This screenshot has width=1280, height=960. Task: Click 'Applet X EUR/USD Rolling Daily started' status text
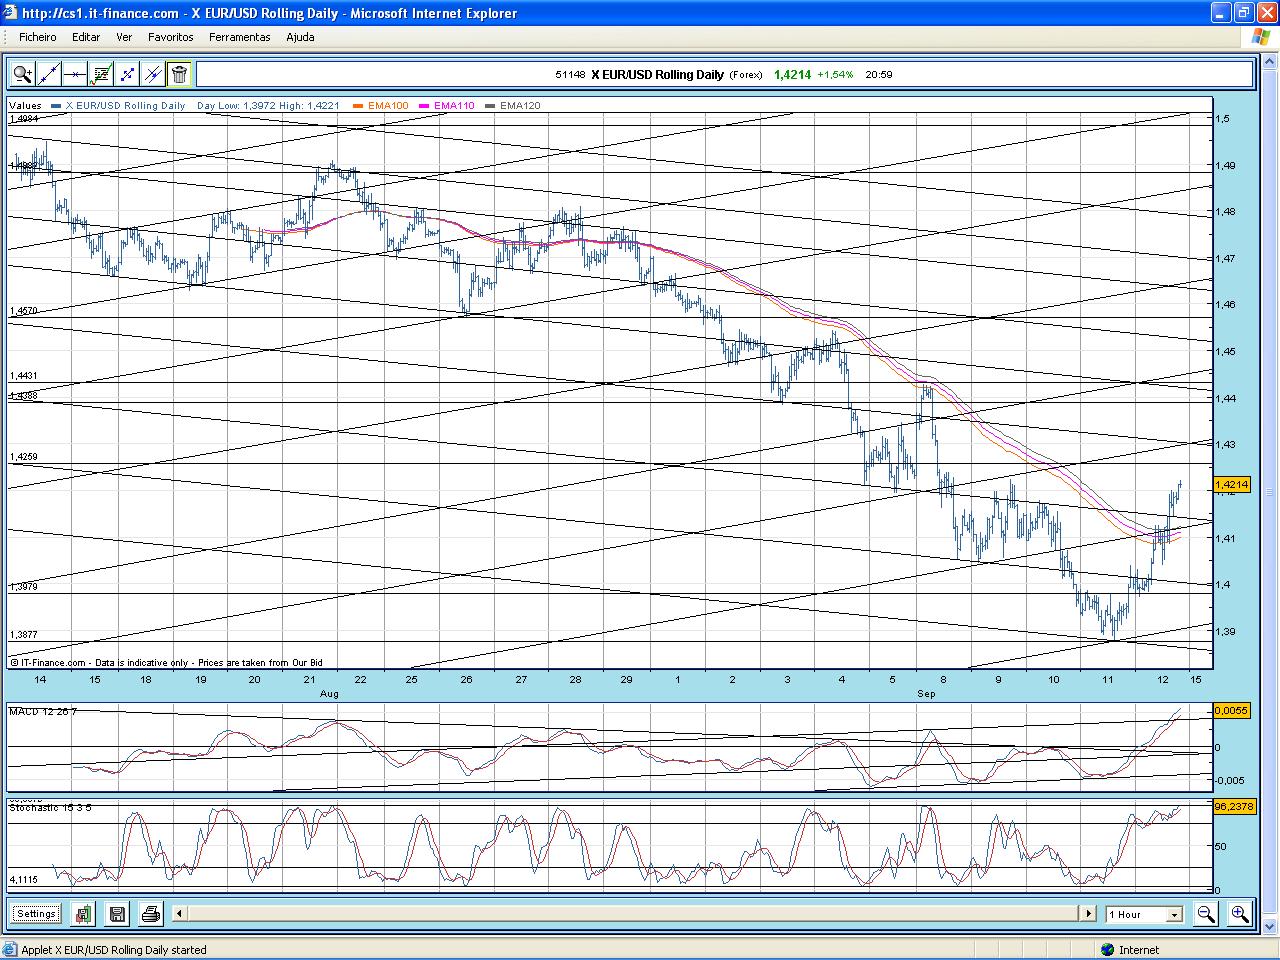tap(114, 950)
